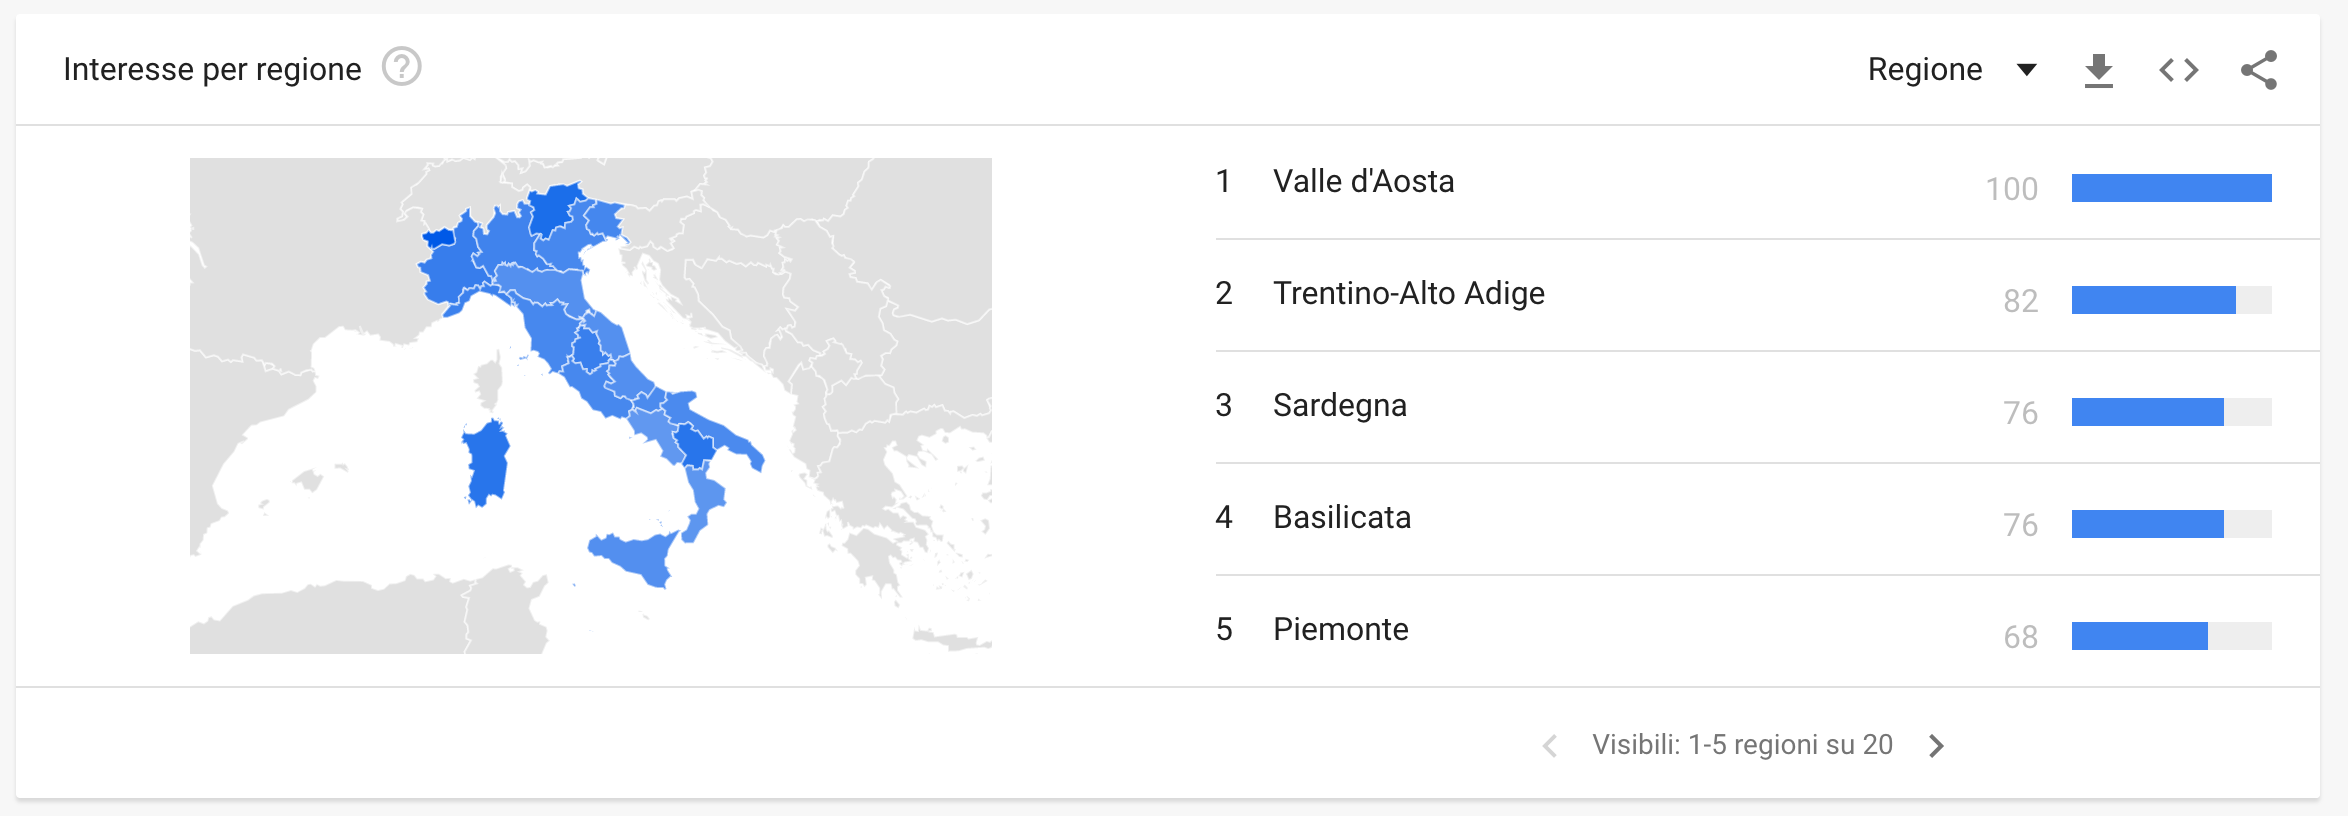Go to the previous page of regions

(x=1550, y=746)
